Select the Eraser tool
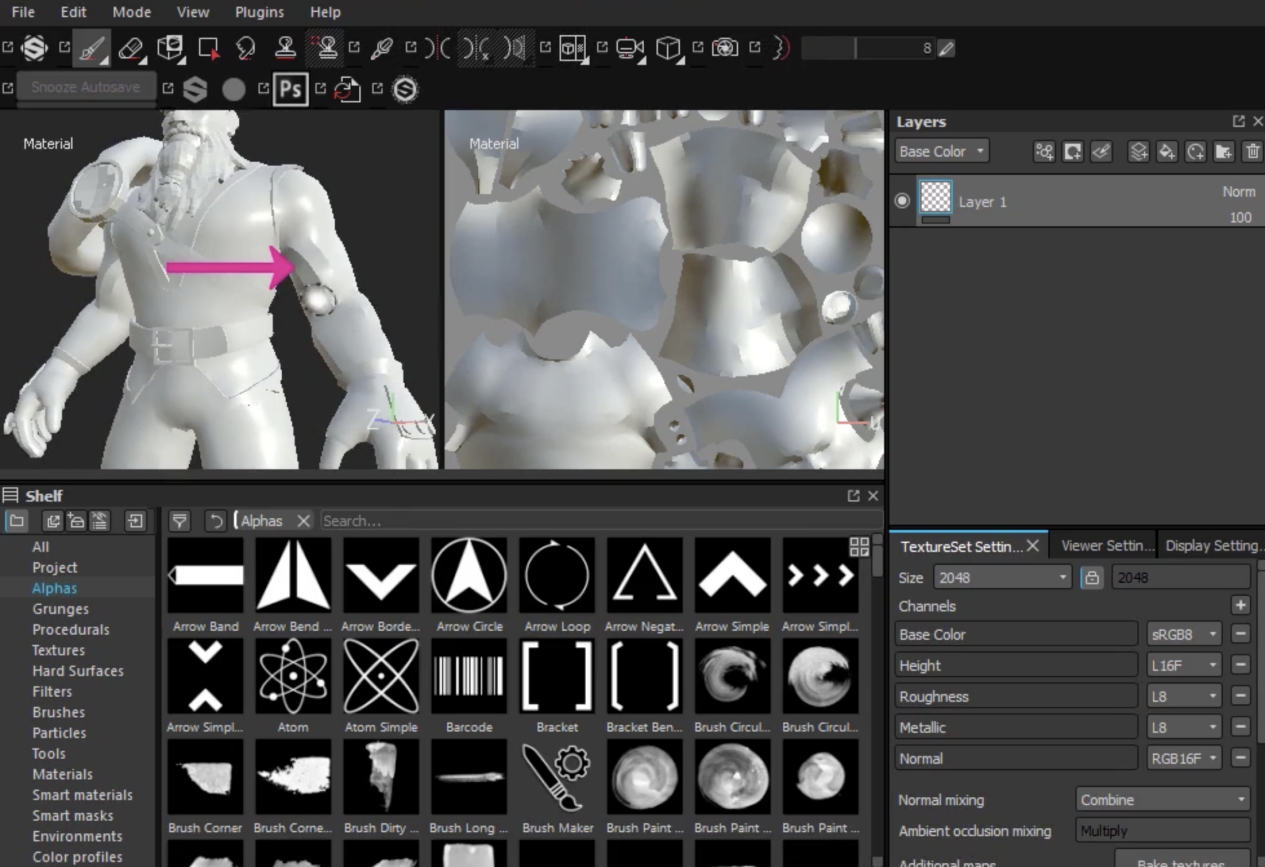The height and width of the screenshot is (867, 1265). pos(131,47)
